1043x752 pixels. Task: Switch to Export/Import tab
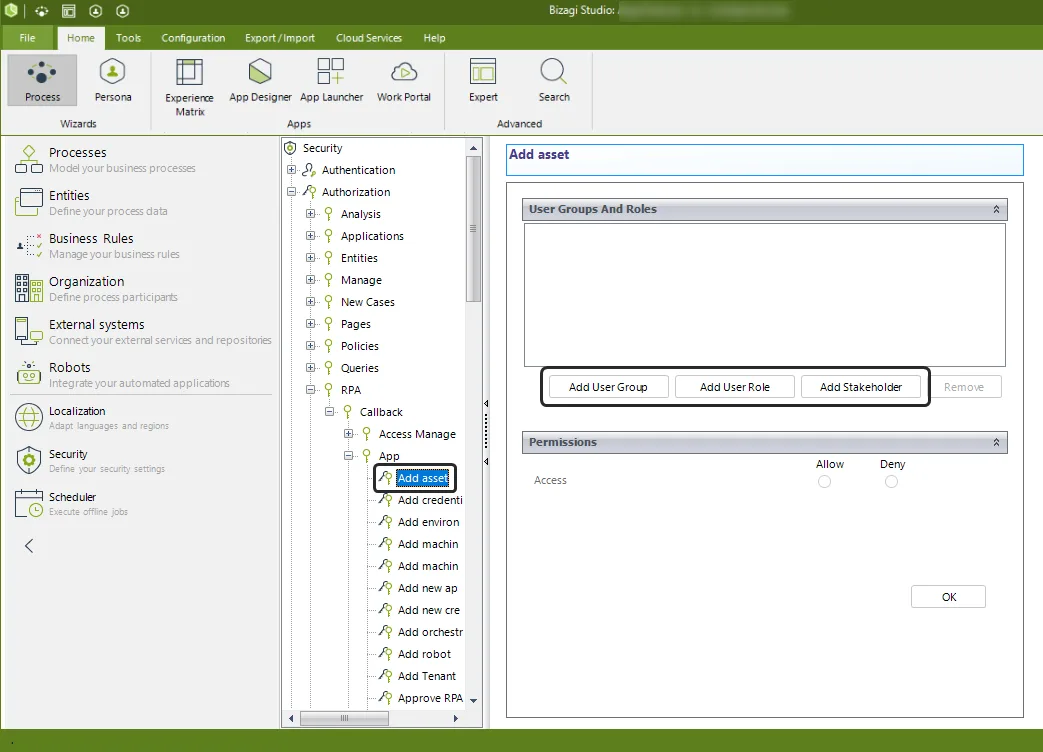click(279, 38)
